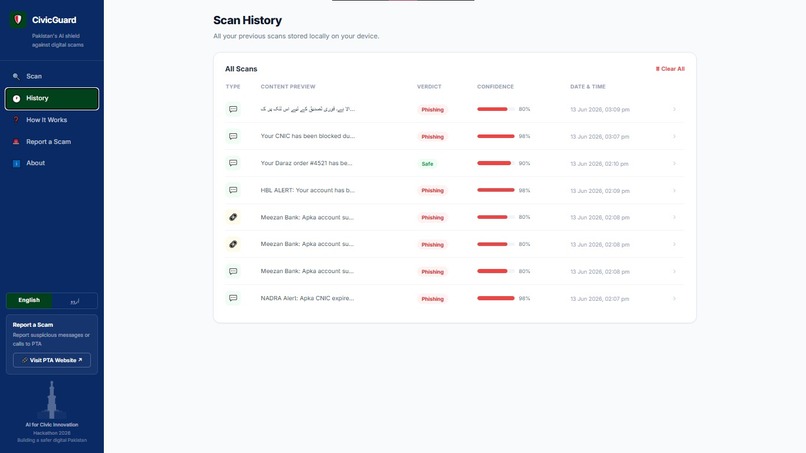Screen dimensions: 806x453
Task: Click the CivicGuard shield logo
Action: coord(18,20)
